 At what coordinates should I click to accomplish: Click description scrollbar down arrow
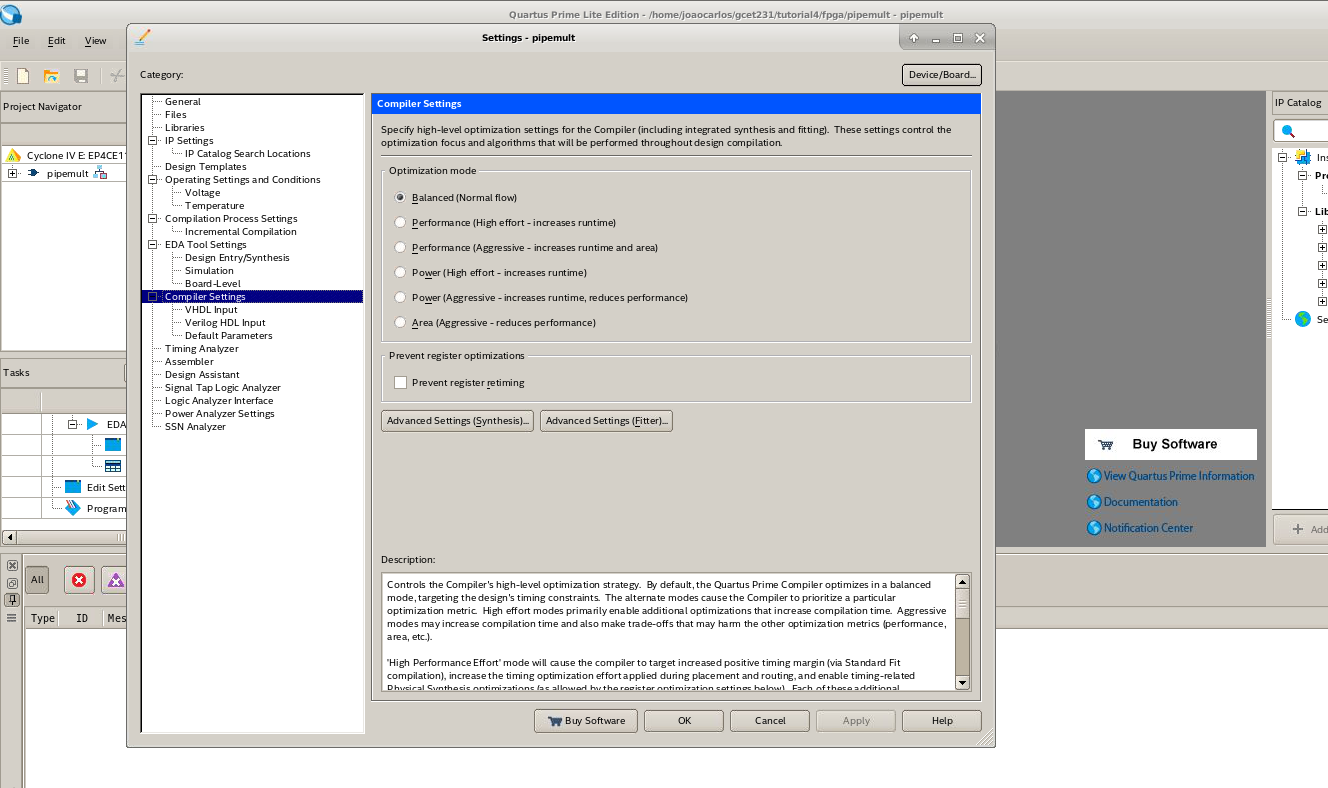click(962, 683)
